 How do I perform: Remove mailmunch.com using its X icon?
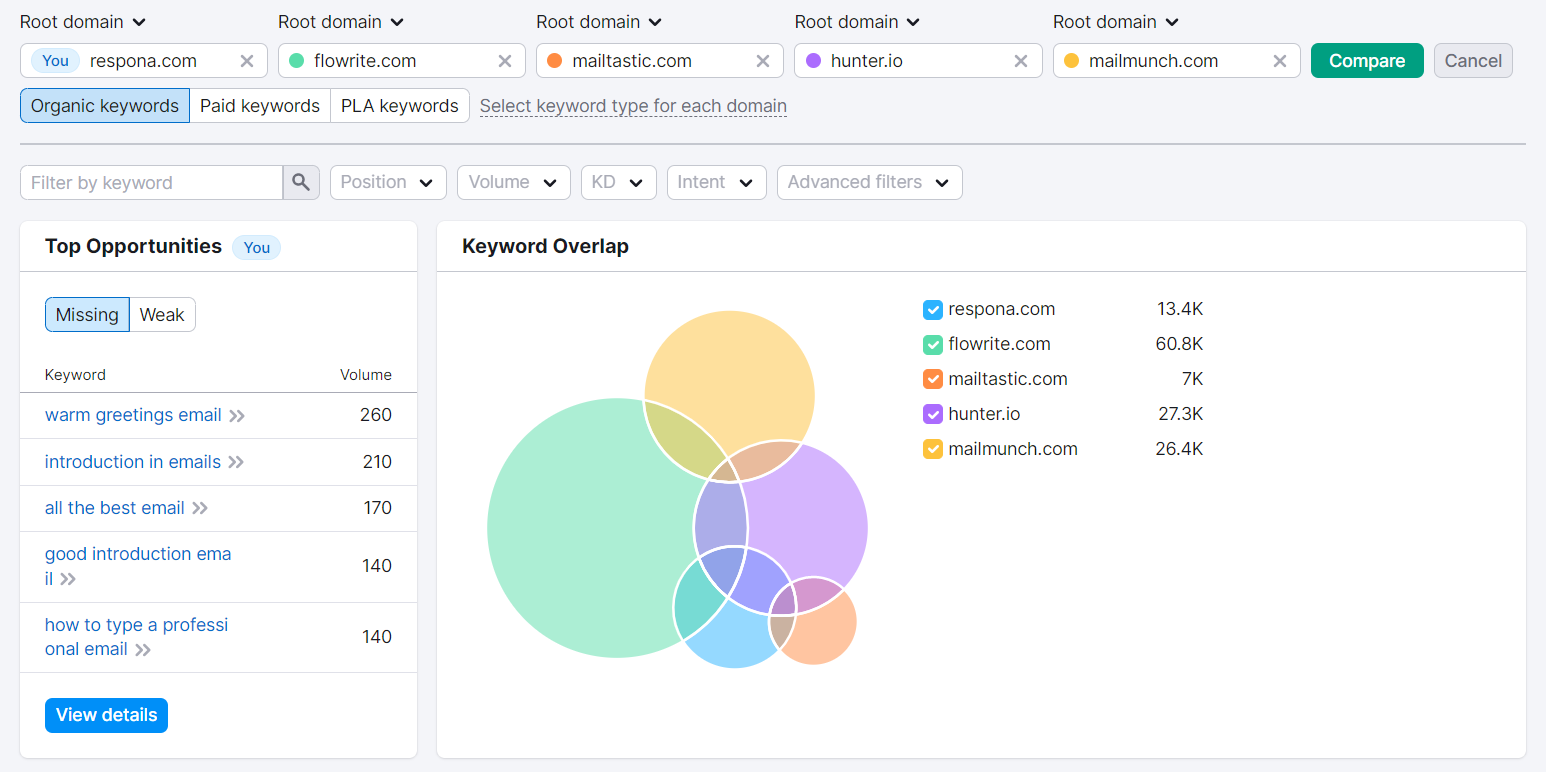coord(1280,60)
